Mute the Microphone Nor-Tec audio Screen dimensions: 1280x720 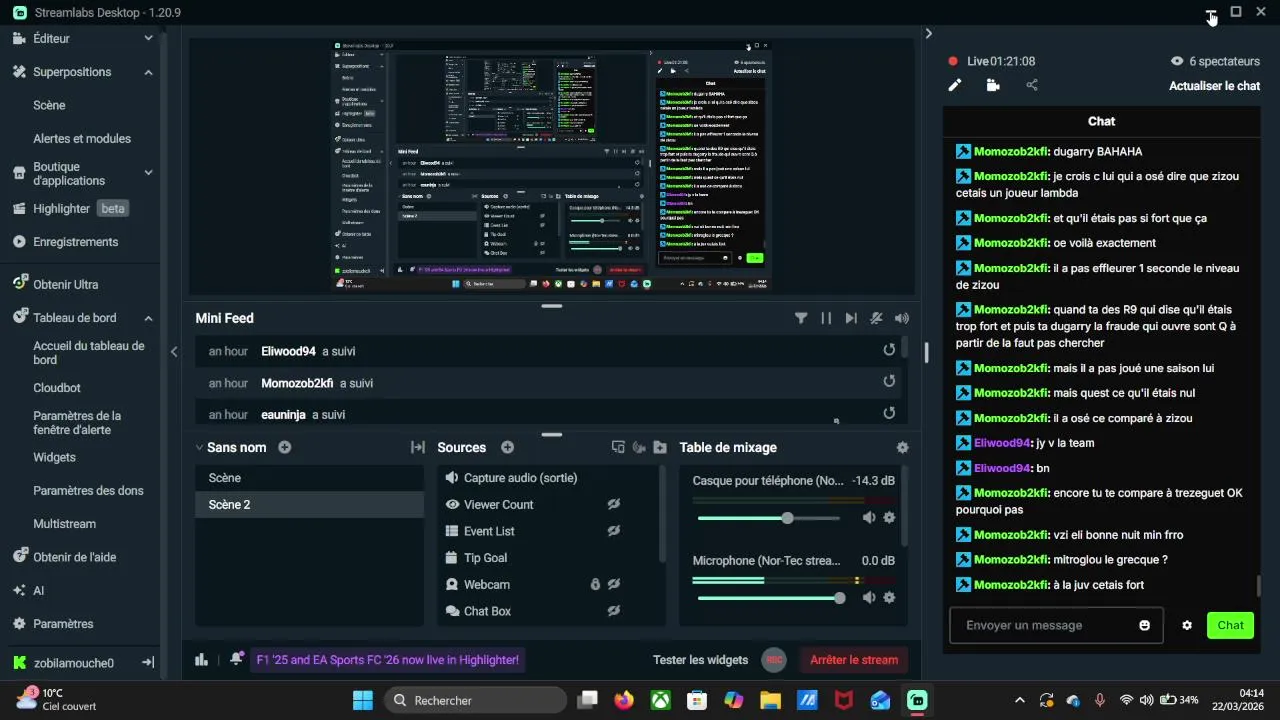869,597
